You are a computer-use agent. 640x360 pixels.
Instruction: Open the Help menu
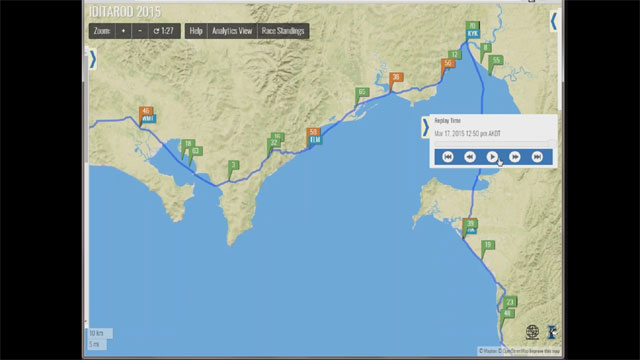click(196, 31)
